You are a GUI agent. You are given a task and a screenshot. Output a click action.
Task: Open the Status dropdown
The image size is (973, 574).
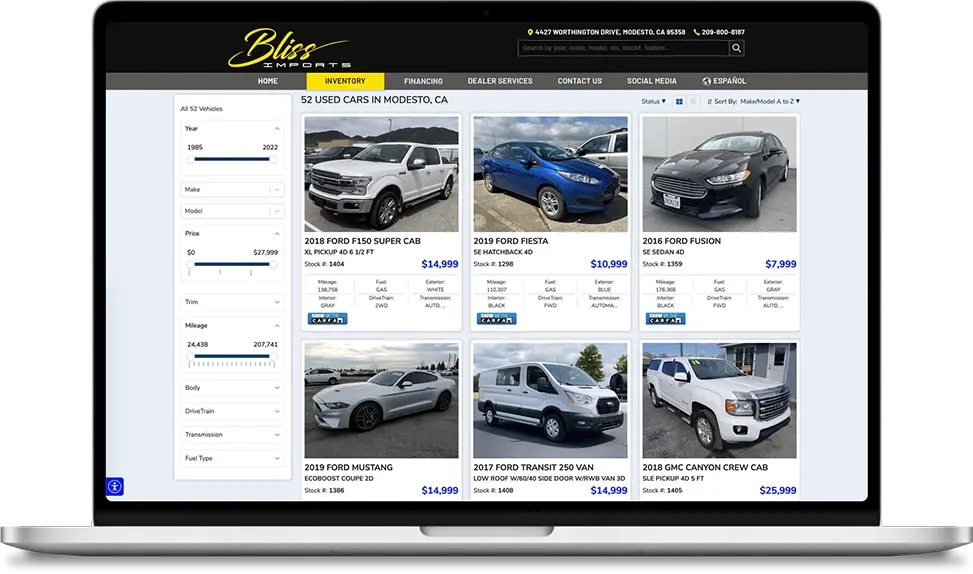coord(653,101)
